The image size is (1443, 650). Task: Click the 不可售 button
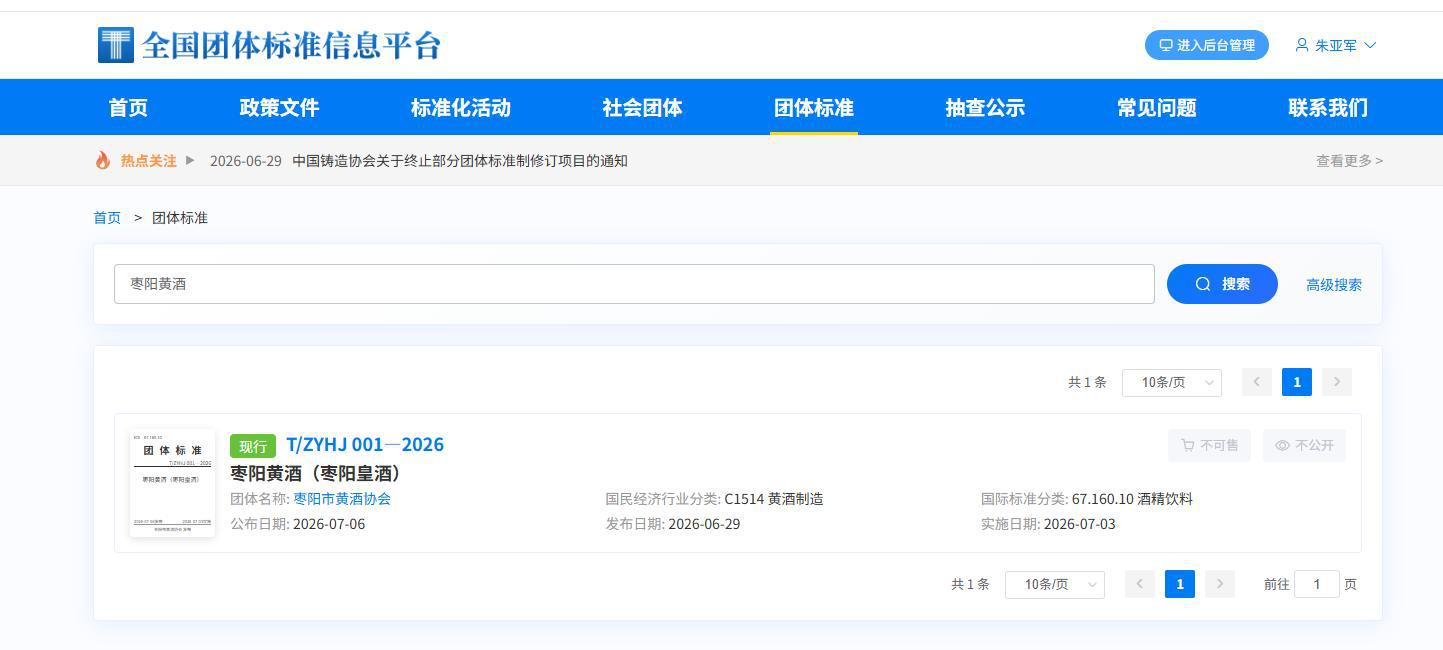click(x=1209, y=445)
